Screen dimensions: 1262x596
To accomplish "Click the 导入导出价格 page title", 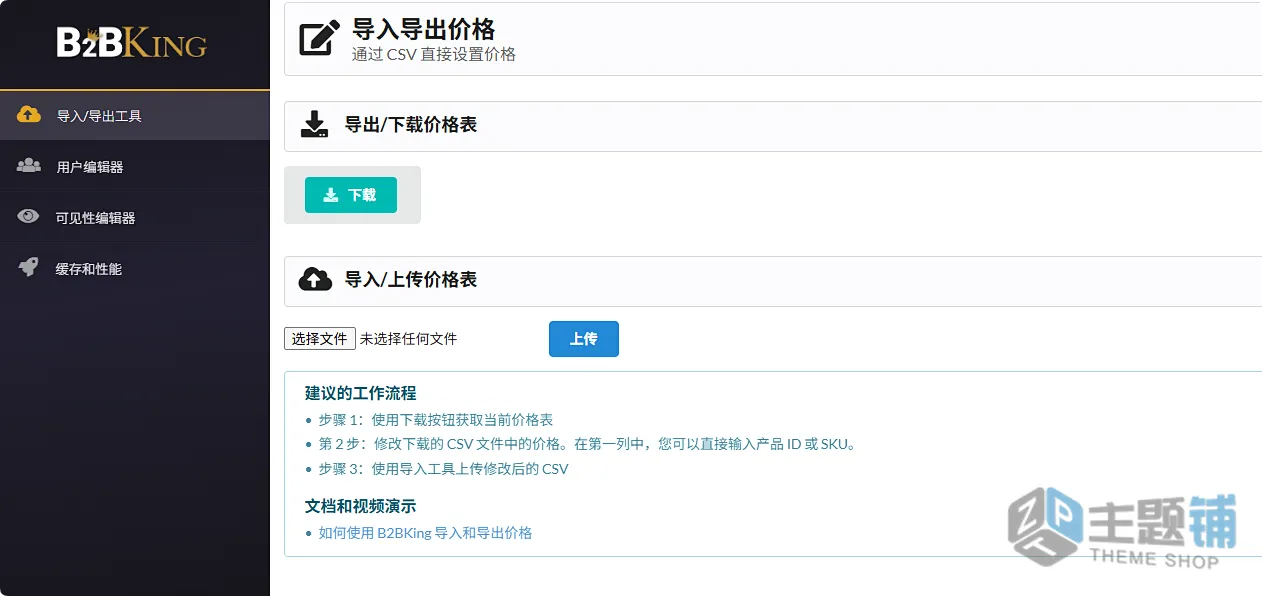I will [x=423, y=29].
